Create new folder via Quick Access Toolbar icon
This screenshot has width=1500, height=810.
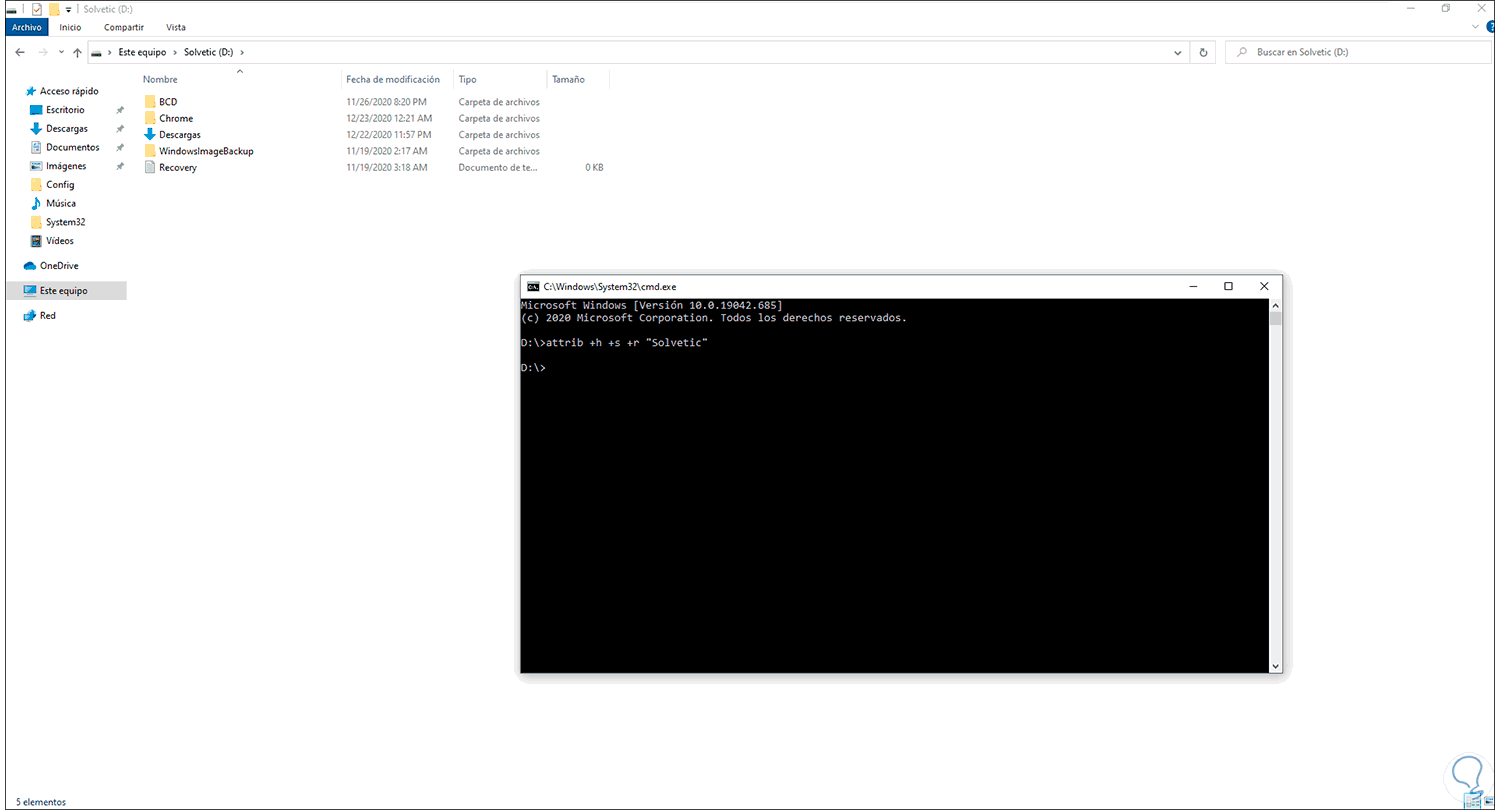[x=54, y=9]
